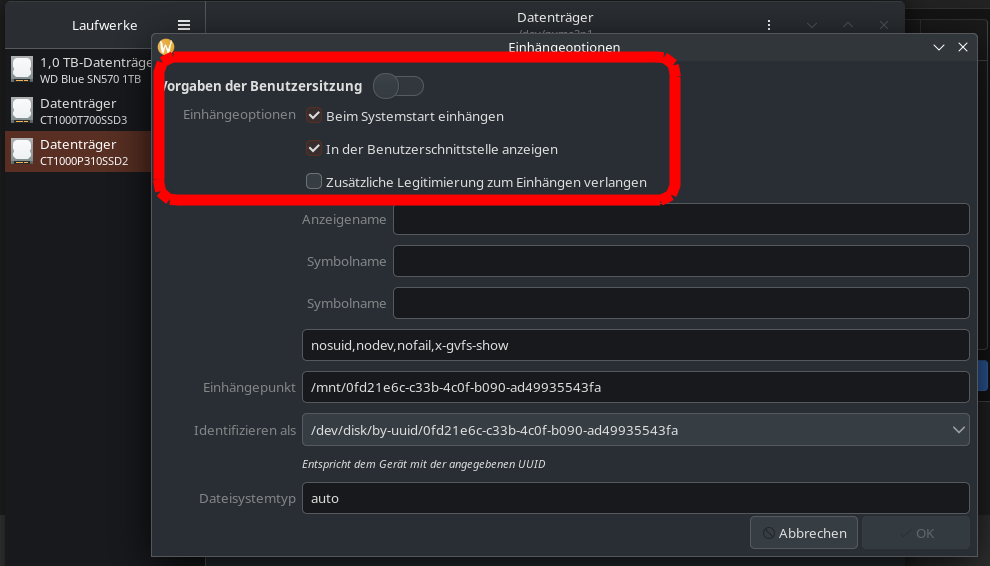The image size is (990, 566).
Task: Enable Zusätzliche Legitimierung zum Einhängen verlangen
Action: pyautogui.click(x=314, y=182)
